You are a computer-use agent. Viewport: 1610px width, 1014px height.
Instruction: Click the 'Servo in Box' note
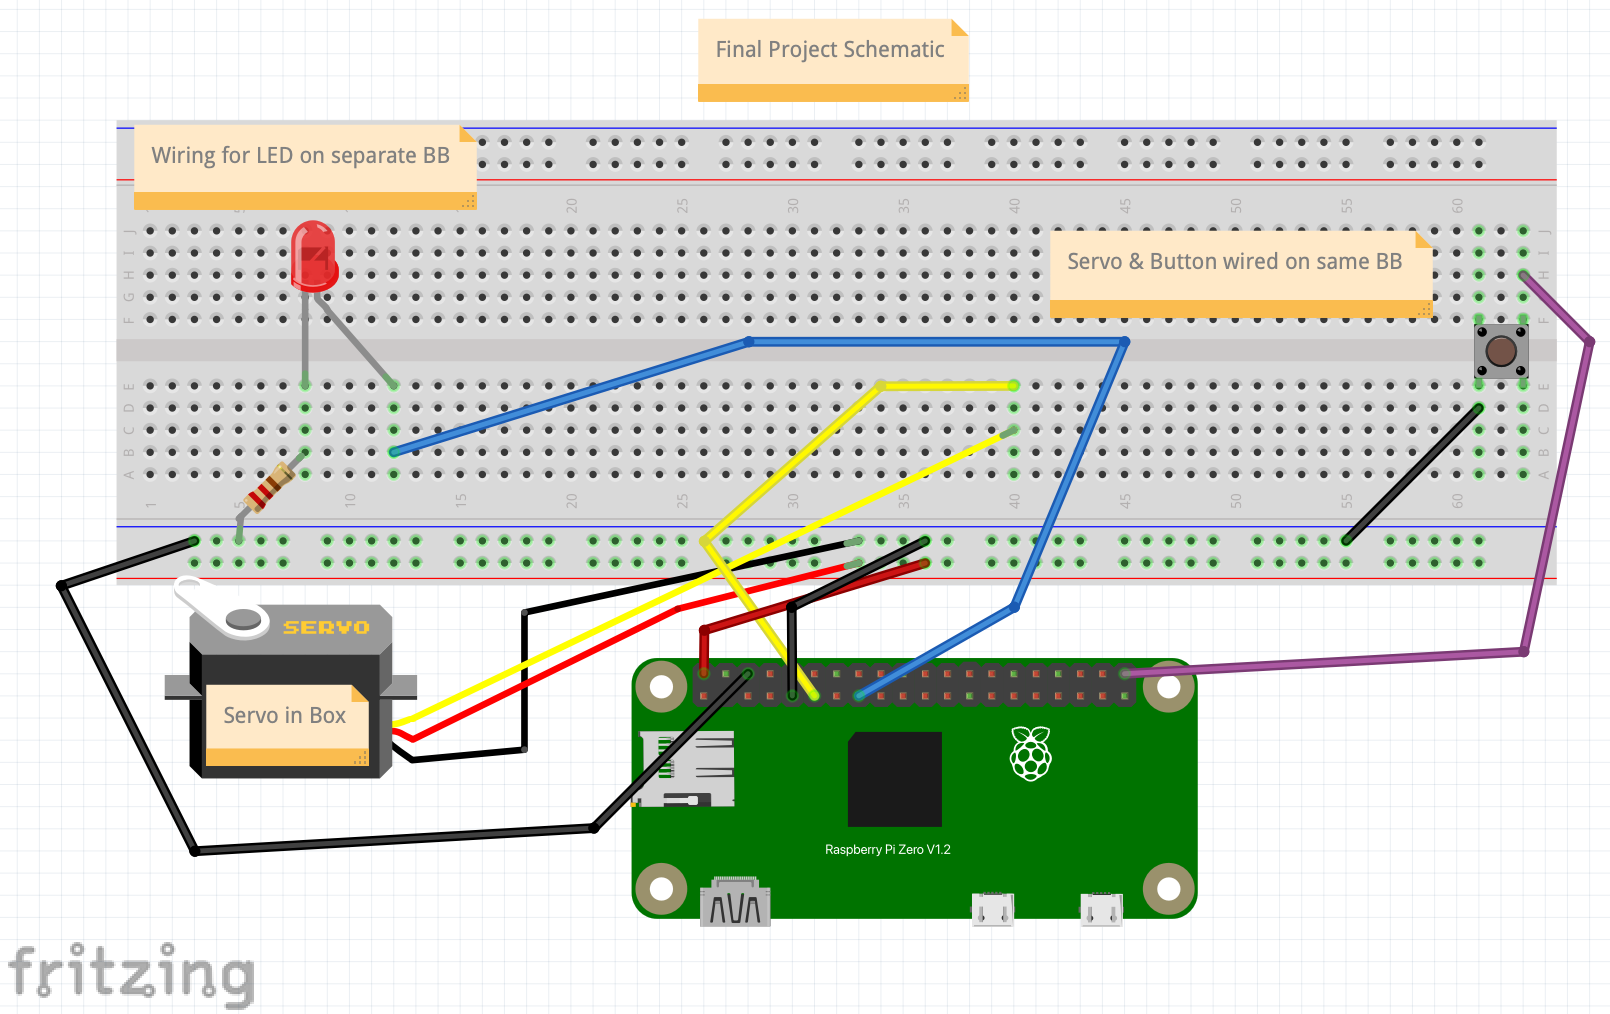[x=287, y=726]
